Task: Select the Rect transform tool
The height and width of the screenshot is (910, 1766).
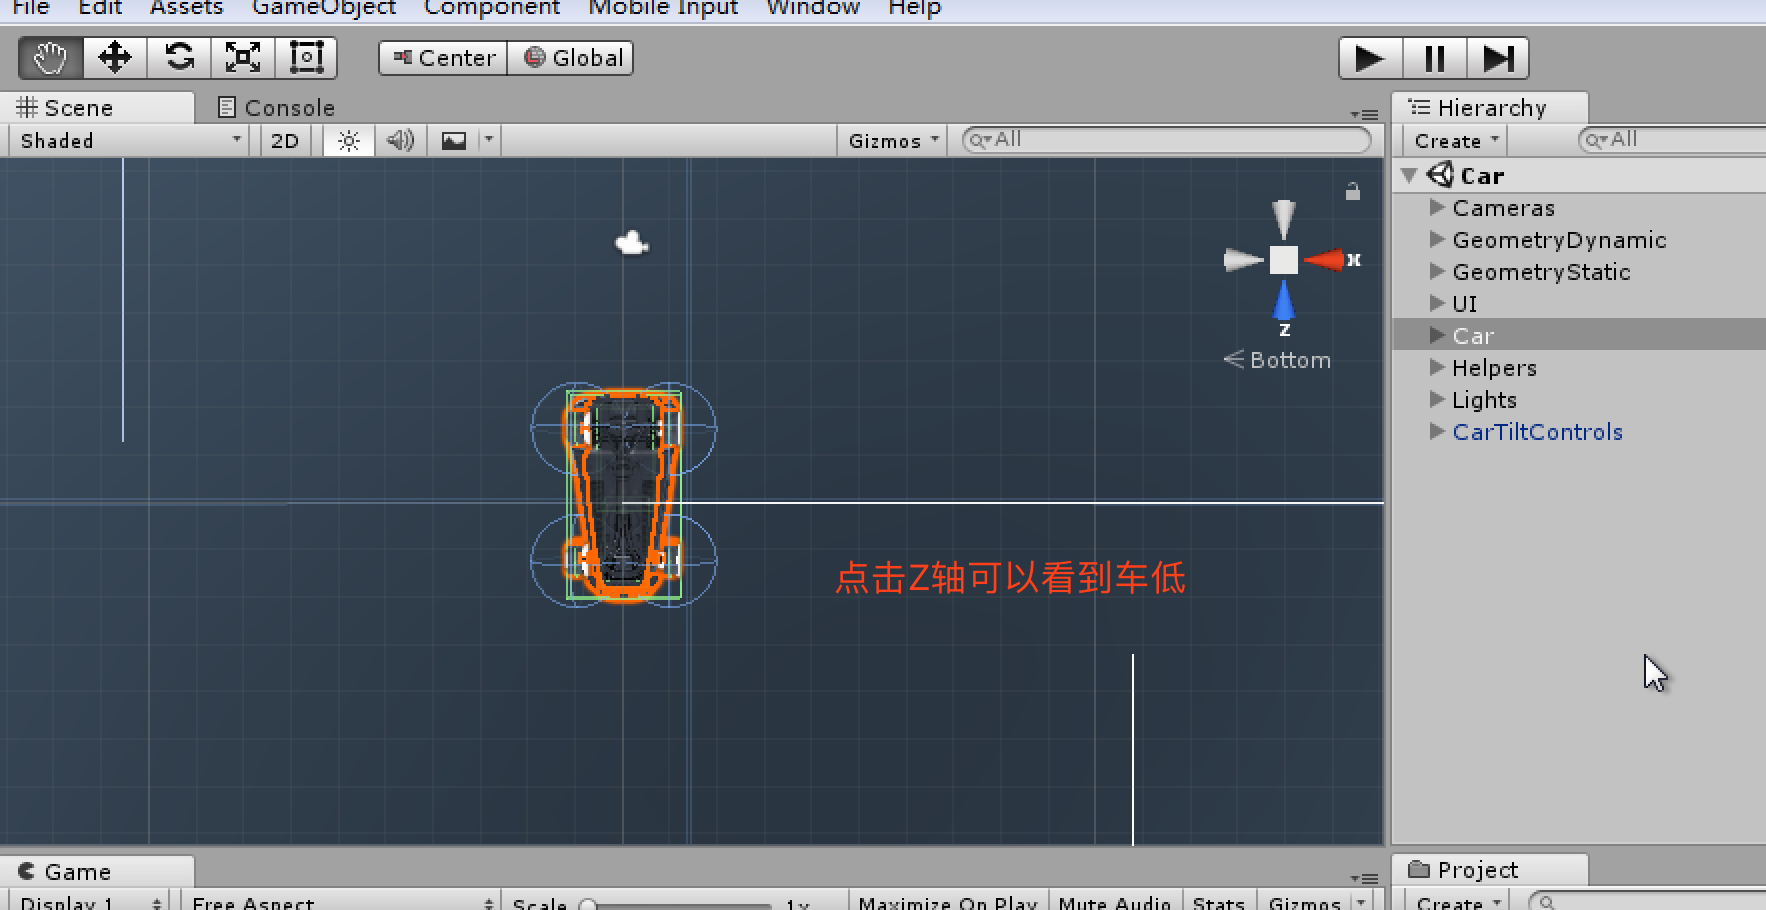Action: 306,57
